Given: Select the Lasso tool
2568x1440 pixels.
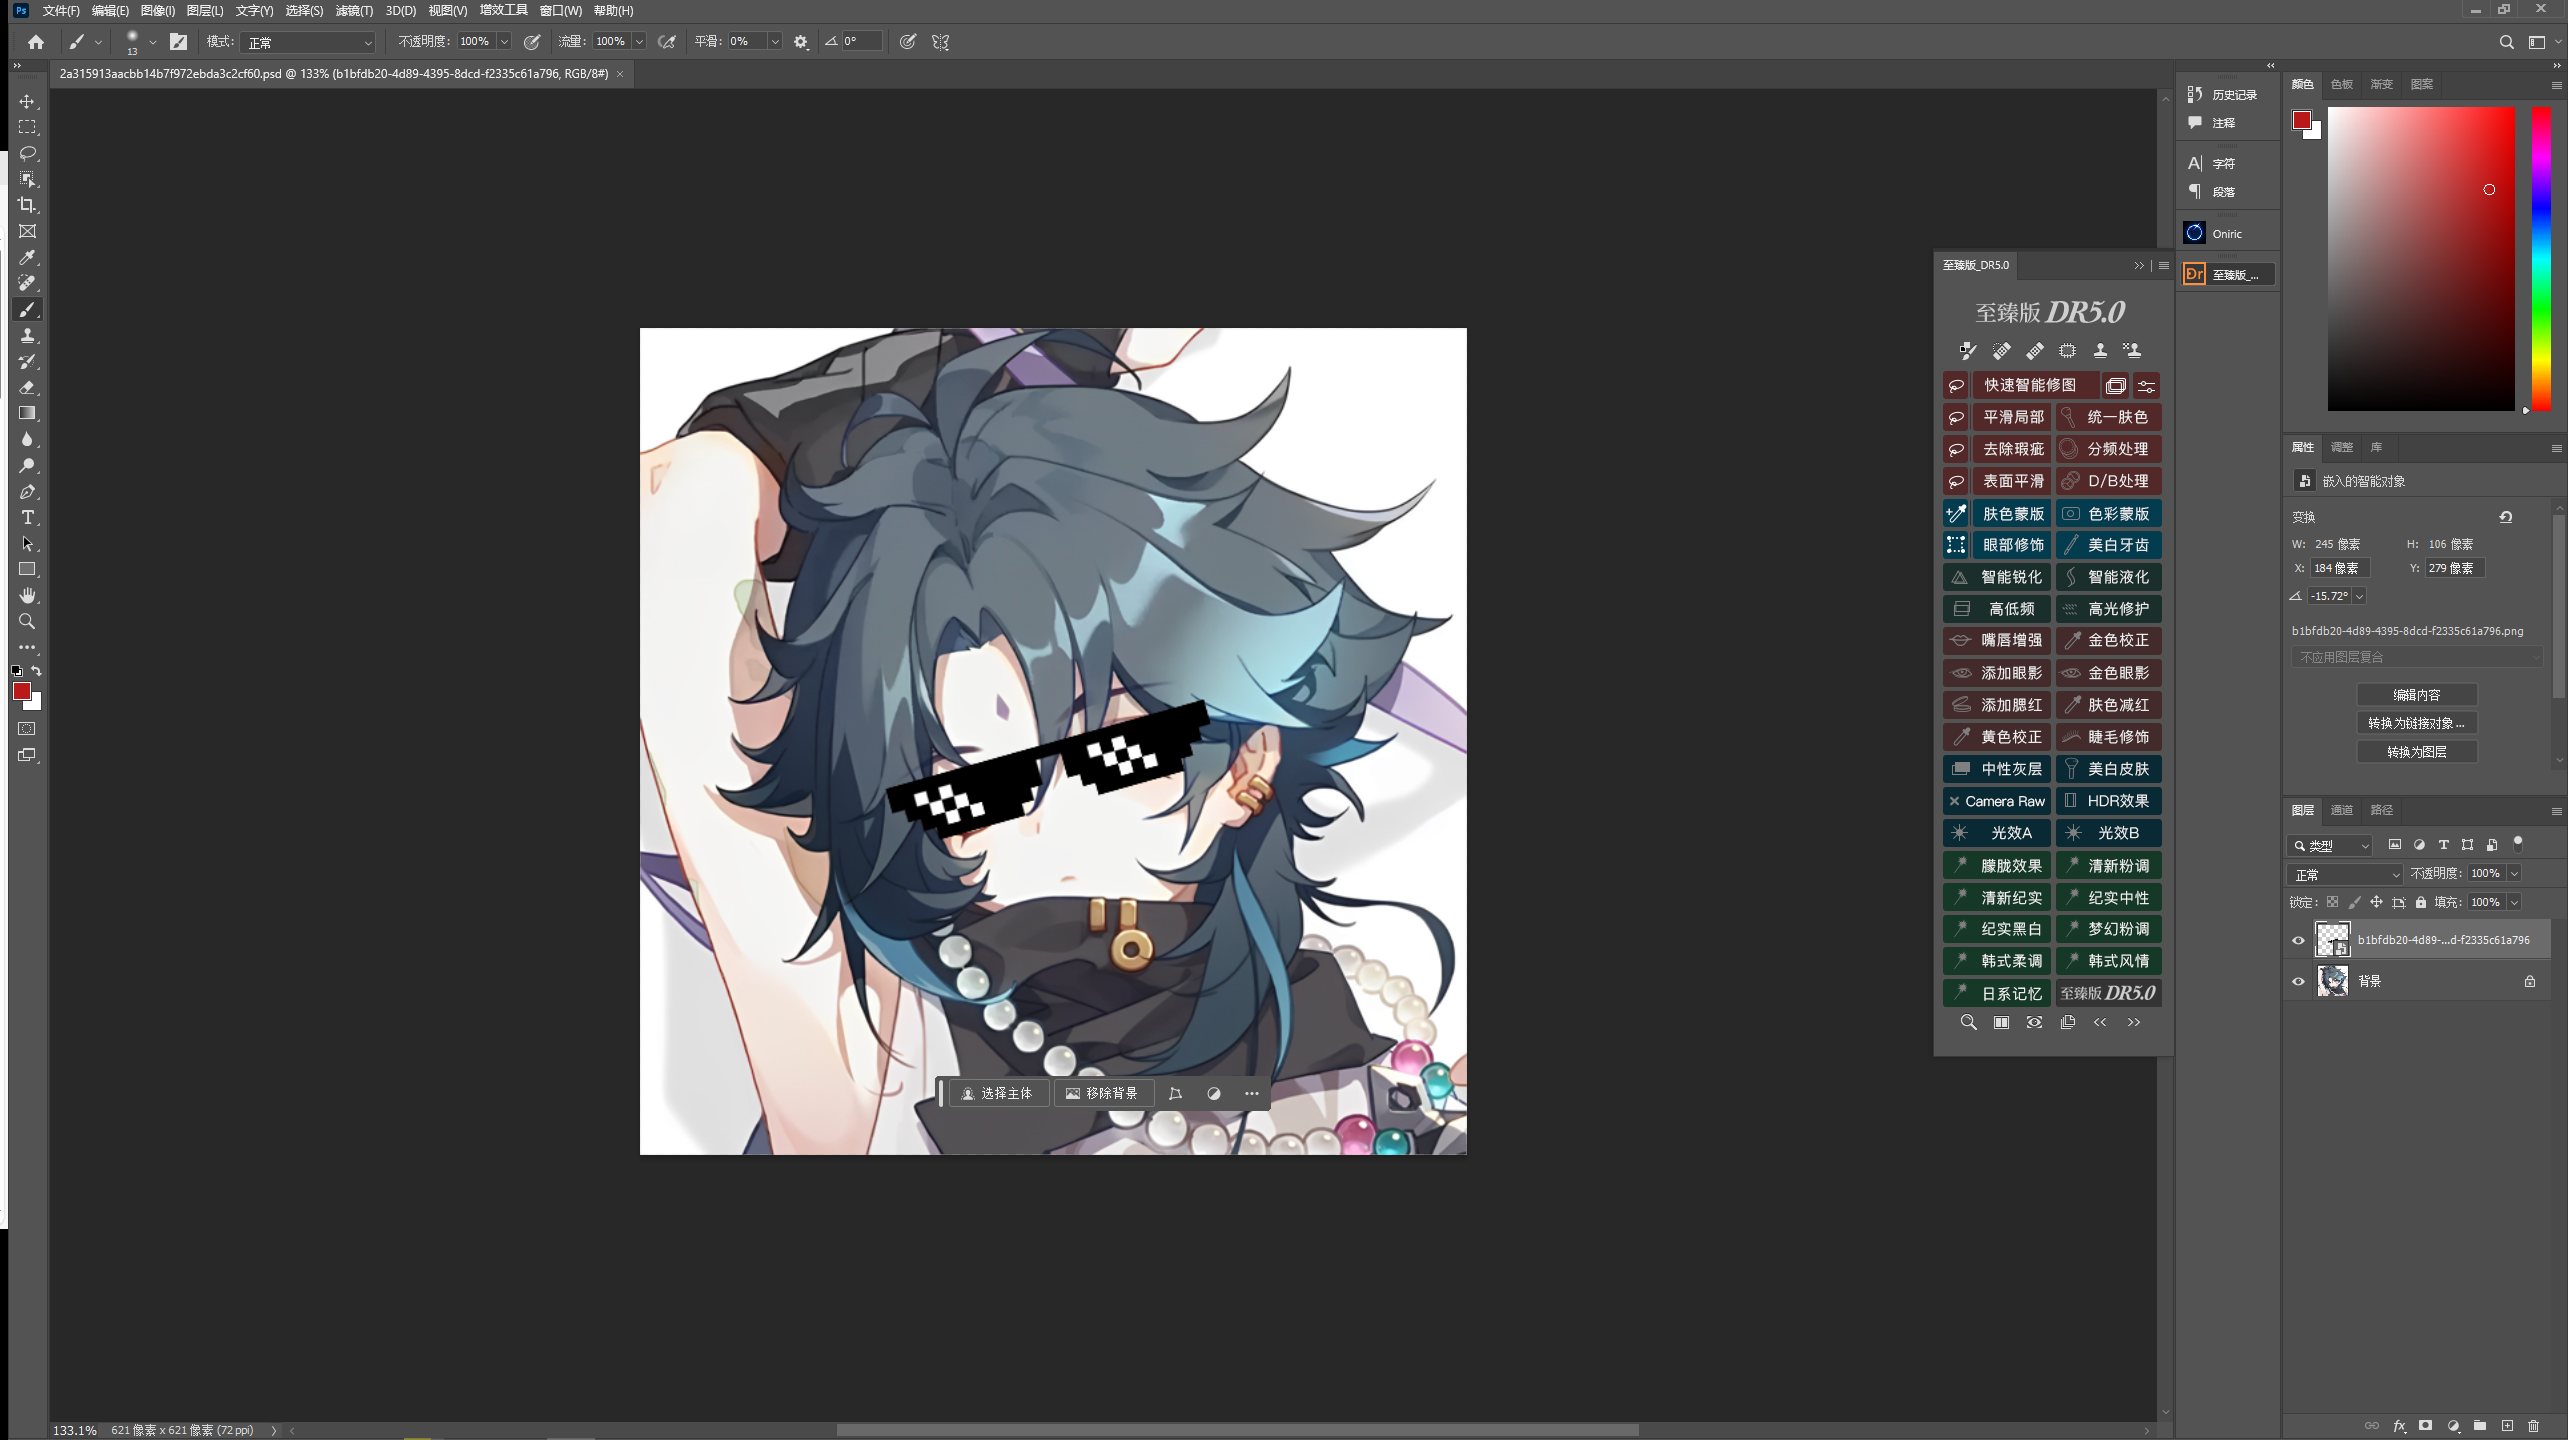Looking at the screenshot, I should point(27,153).
